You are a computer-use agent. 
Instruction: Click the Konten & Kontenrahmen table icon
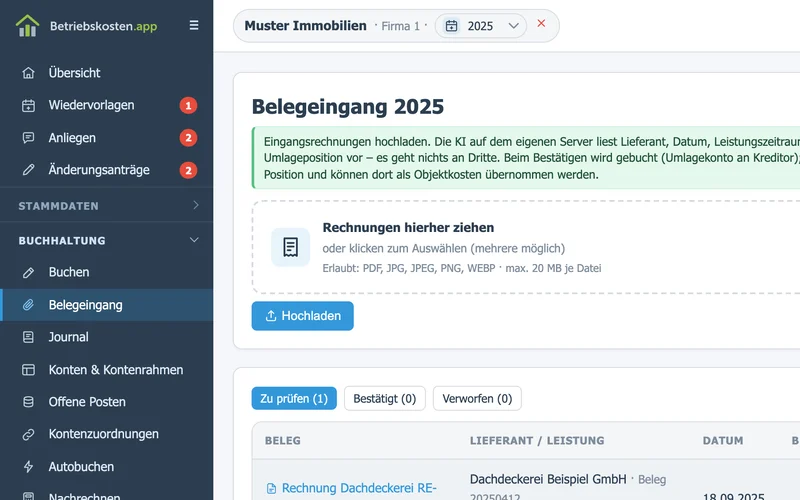(x=29, y=370)
